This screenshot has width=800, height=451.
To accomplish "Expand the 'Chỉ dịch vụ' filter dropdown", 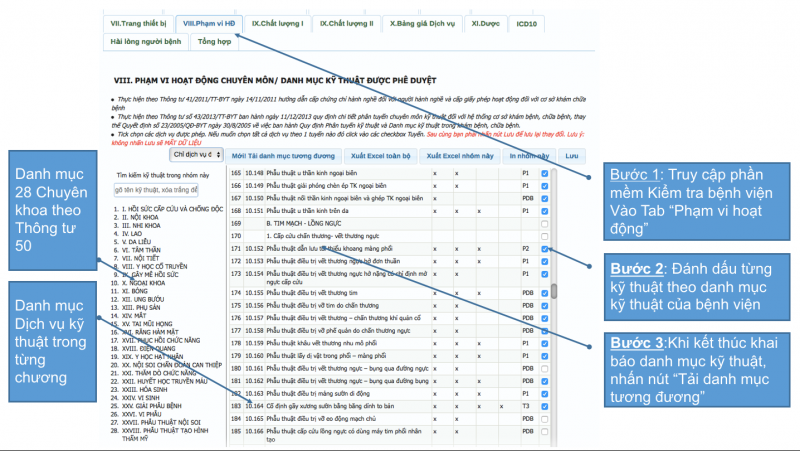I will point(195,155).
